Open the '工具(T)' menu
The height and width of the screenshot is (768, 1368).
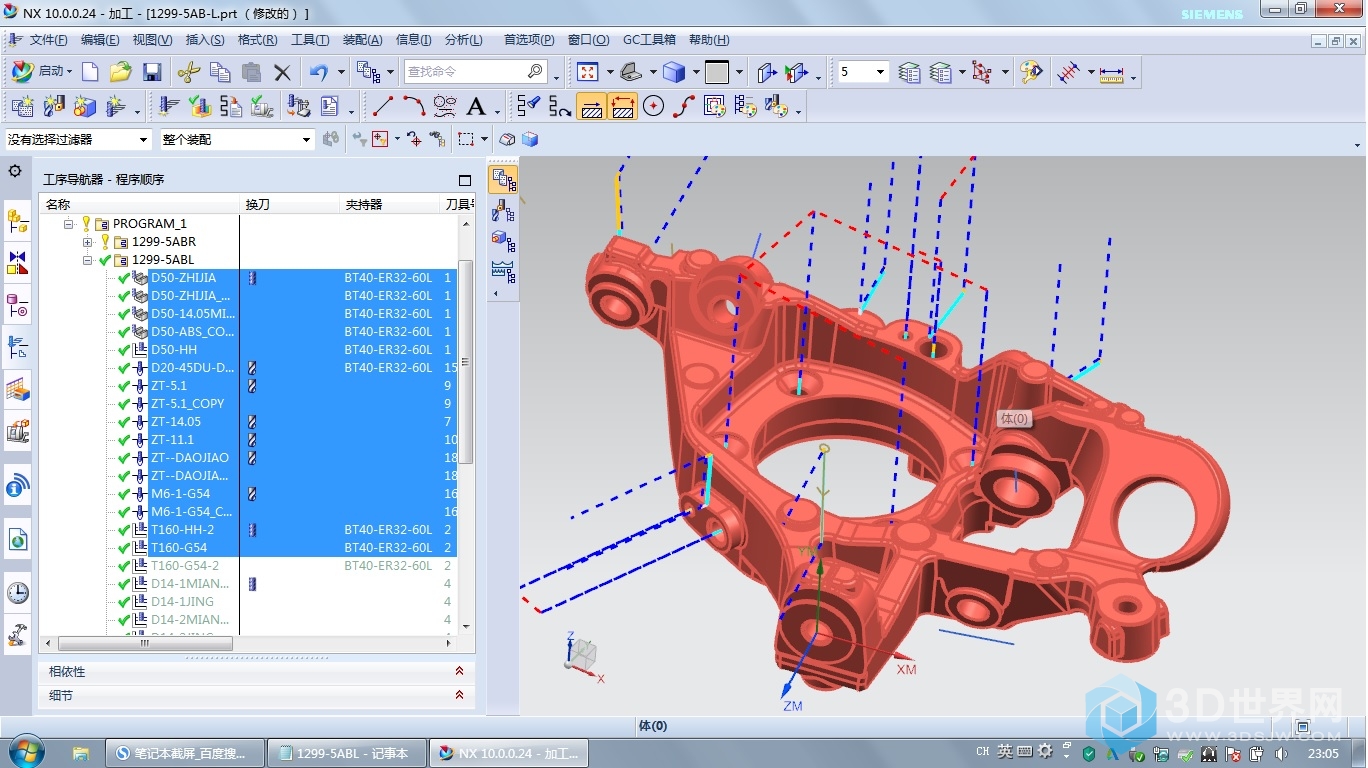click(x=310, y=40)
